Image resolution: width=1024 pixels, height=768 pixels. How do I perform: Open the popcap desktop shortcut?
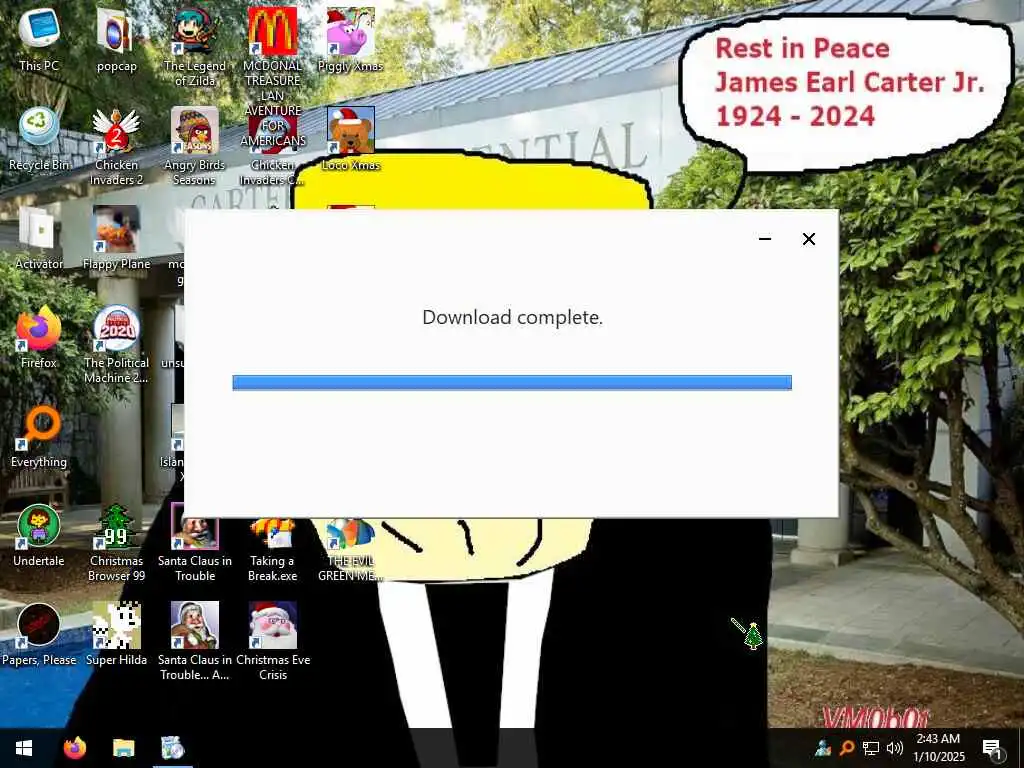click(x=116, y=39)
